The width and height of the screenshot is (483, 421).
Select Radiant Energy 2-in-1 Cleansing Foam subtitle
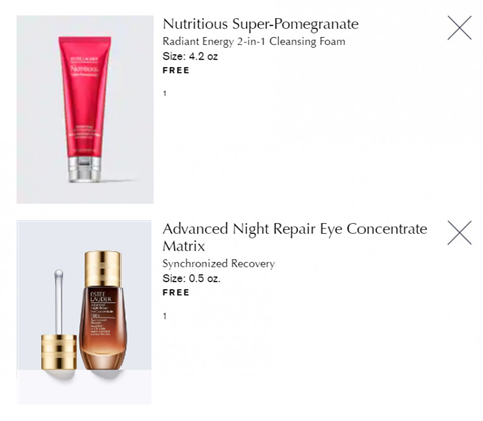point(254,42)
